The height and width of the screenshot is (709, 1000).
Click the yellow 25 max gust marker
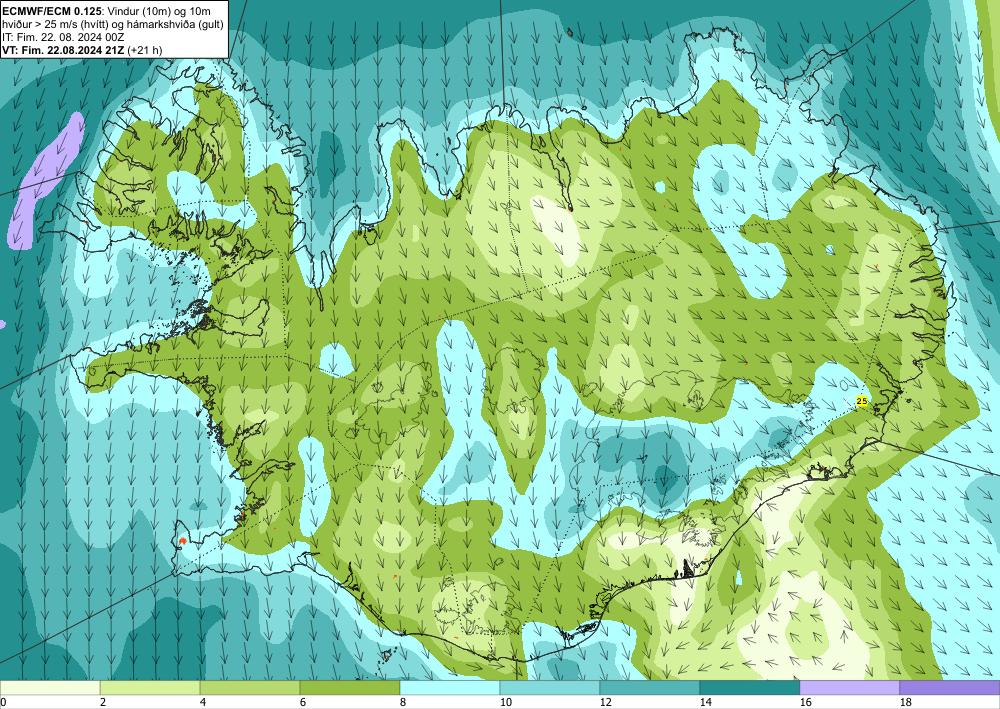tap(862, 401)
